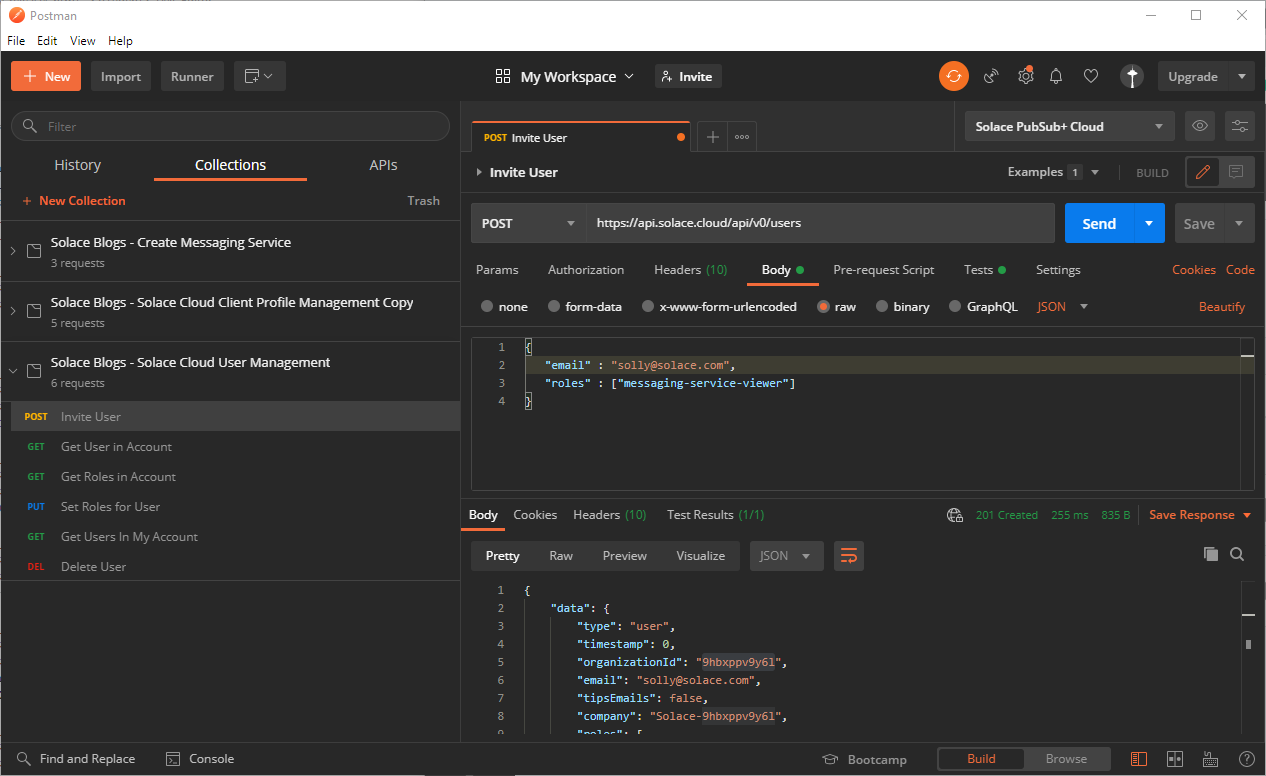
Task: Select the binary body option
Action: (882, 307)
